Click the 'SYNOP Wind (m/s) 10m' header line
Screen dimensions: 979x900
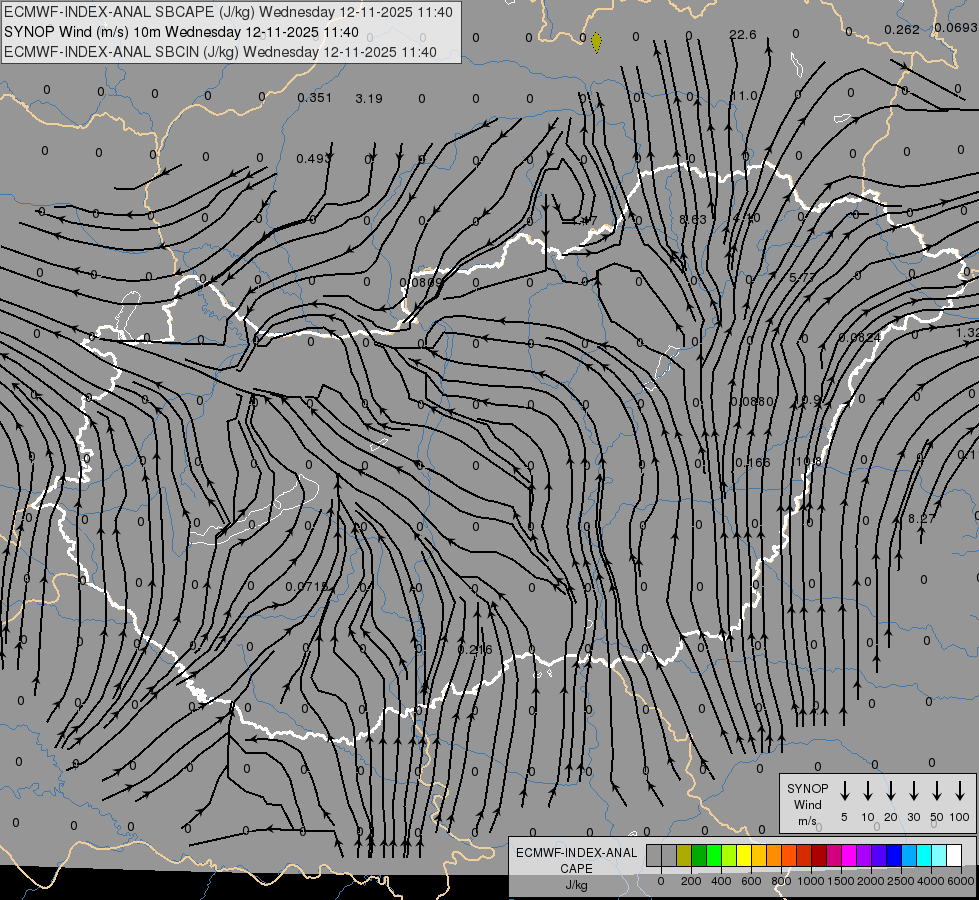click(182, 32)
